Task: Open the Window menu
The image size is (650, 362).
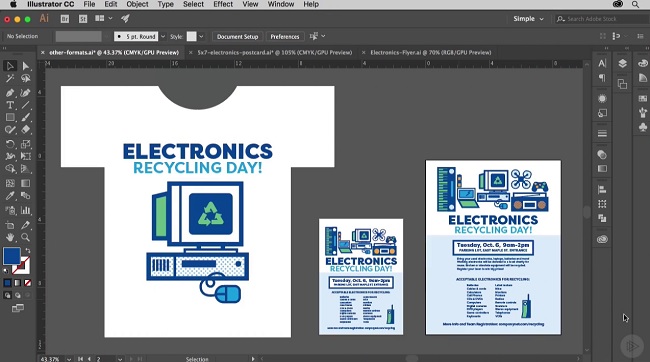Action: pyautogui.click(x=281, y=4)
